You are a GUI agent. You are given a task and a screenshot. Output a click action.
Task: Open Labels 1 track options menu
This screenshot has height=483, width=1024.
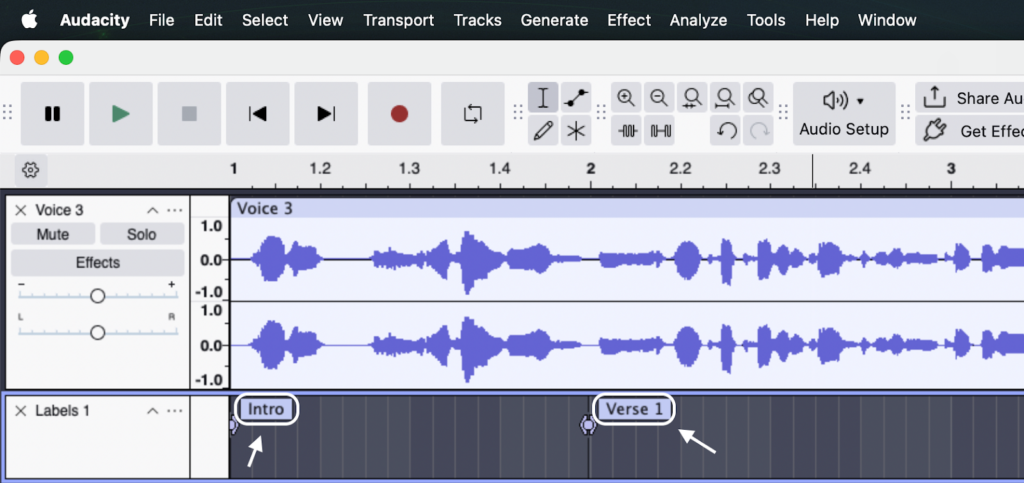(x=175, y=411)
